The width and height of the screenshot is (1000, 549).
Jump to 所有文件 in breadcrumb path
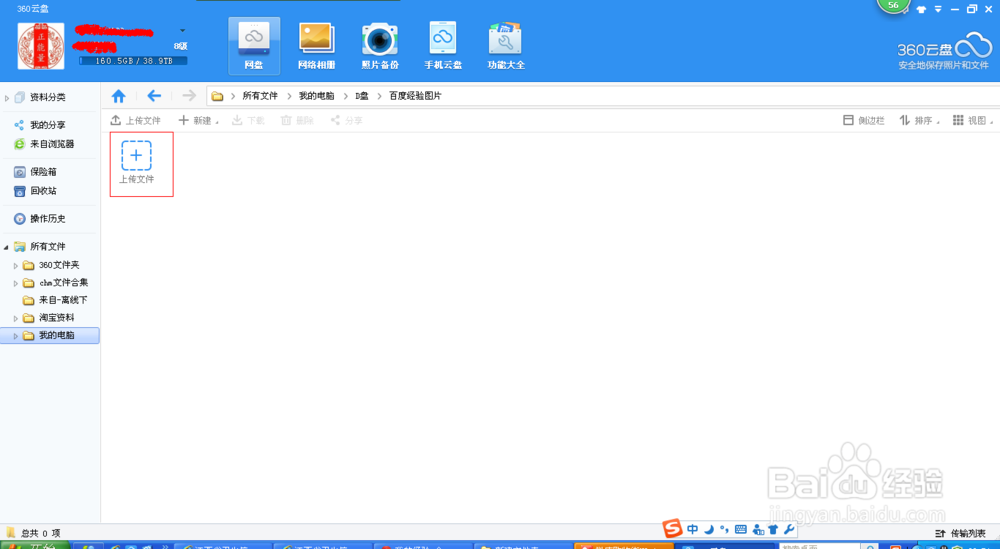(260, 96)
